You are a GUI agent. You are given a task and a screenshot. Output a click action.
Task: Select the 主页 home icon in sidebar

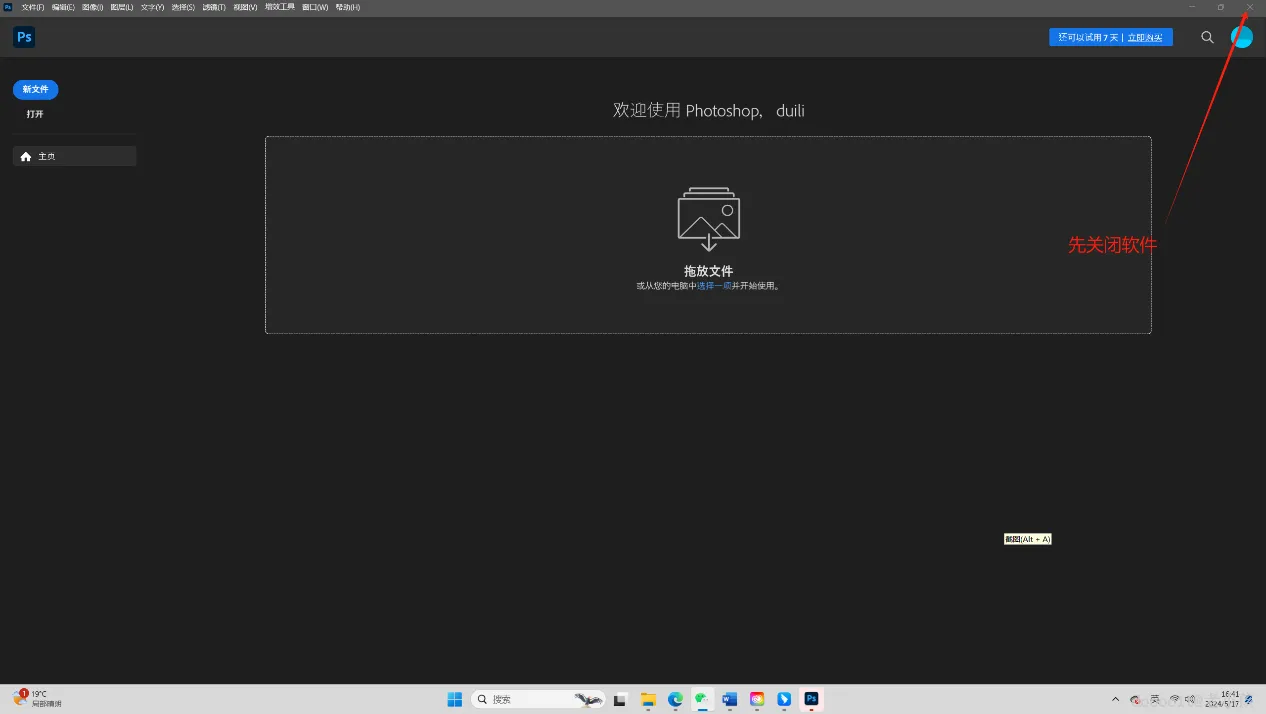click(x=26, y=157)
